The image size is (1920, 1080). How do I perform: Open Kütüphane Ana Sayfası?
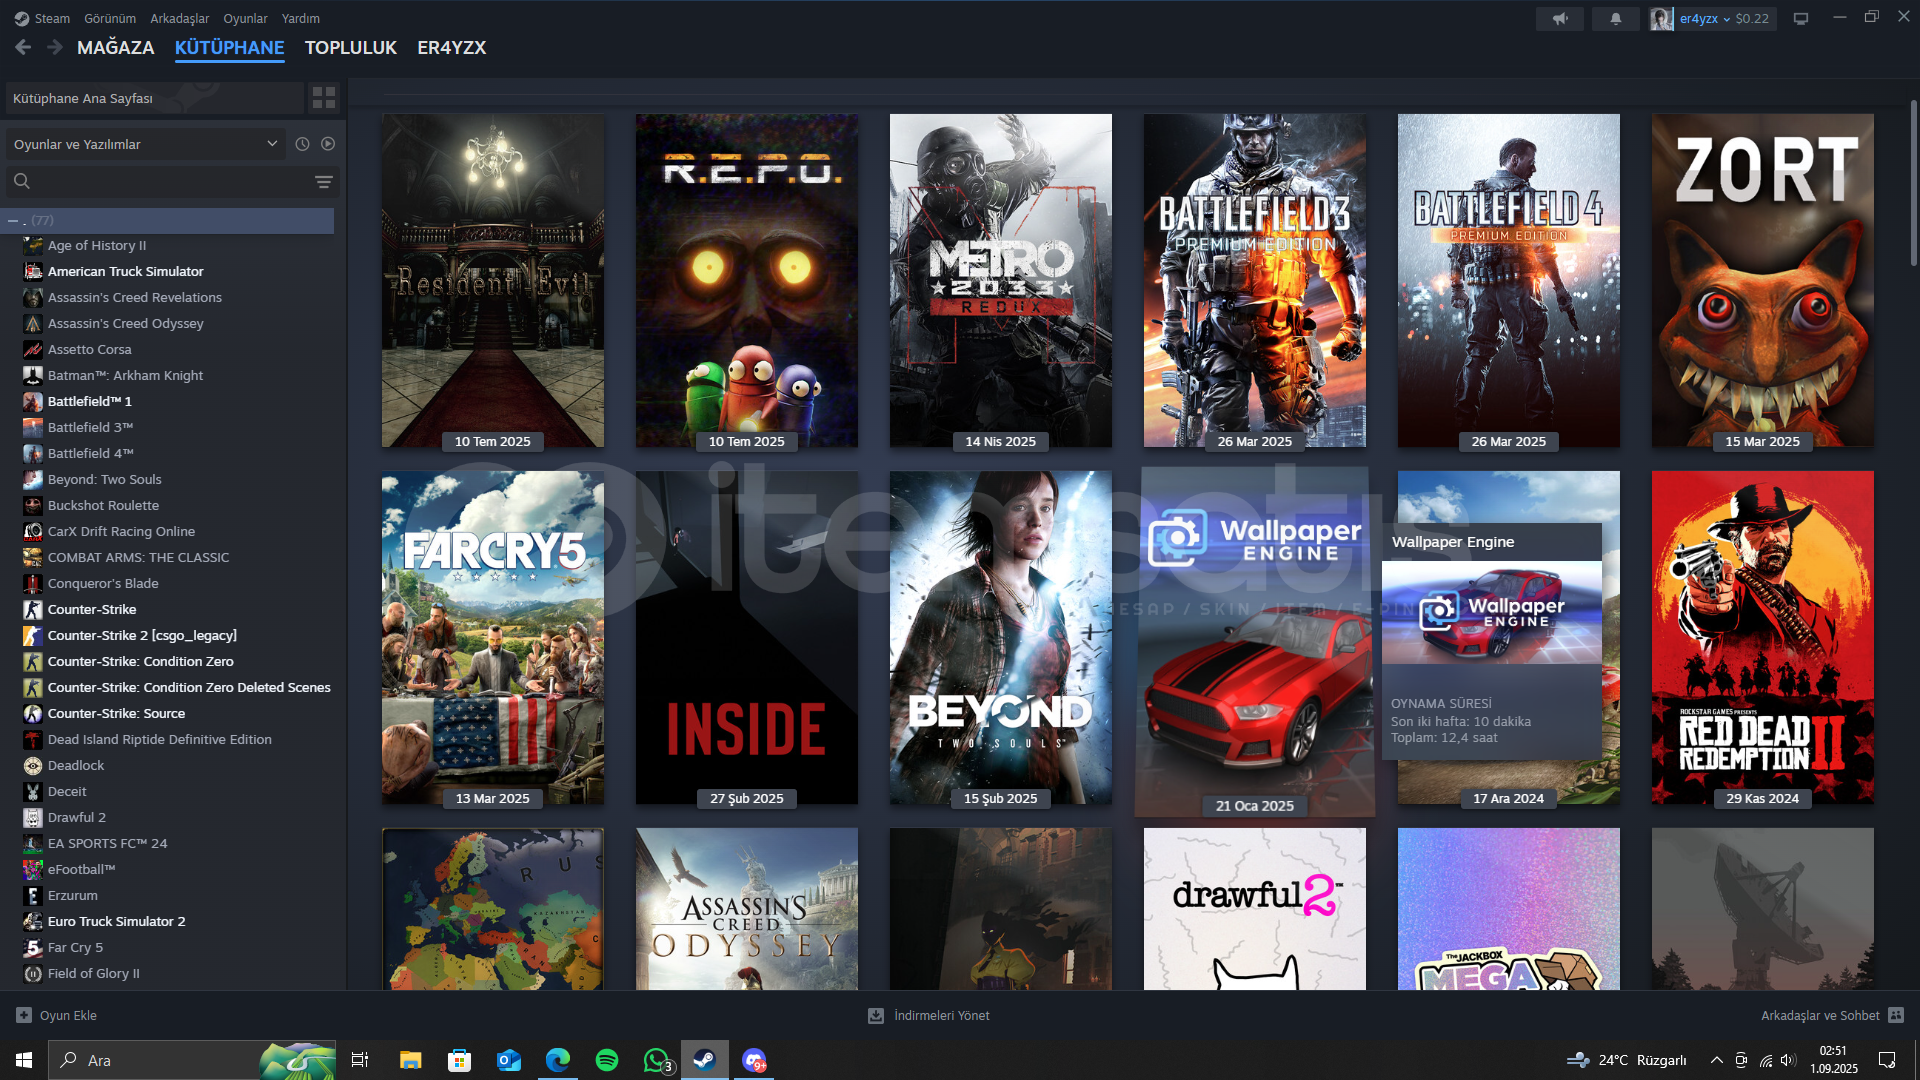[155, 98]
